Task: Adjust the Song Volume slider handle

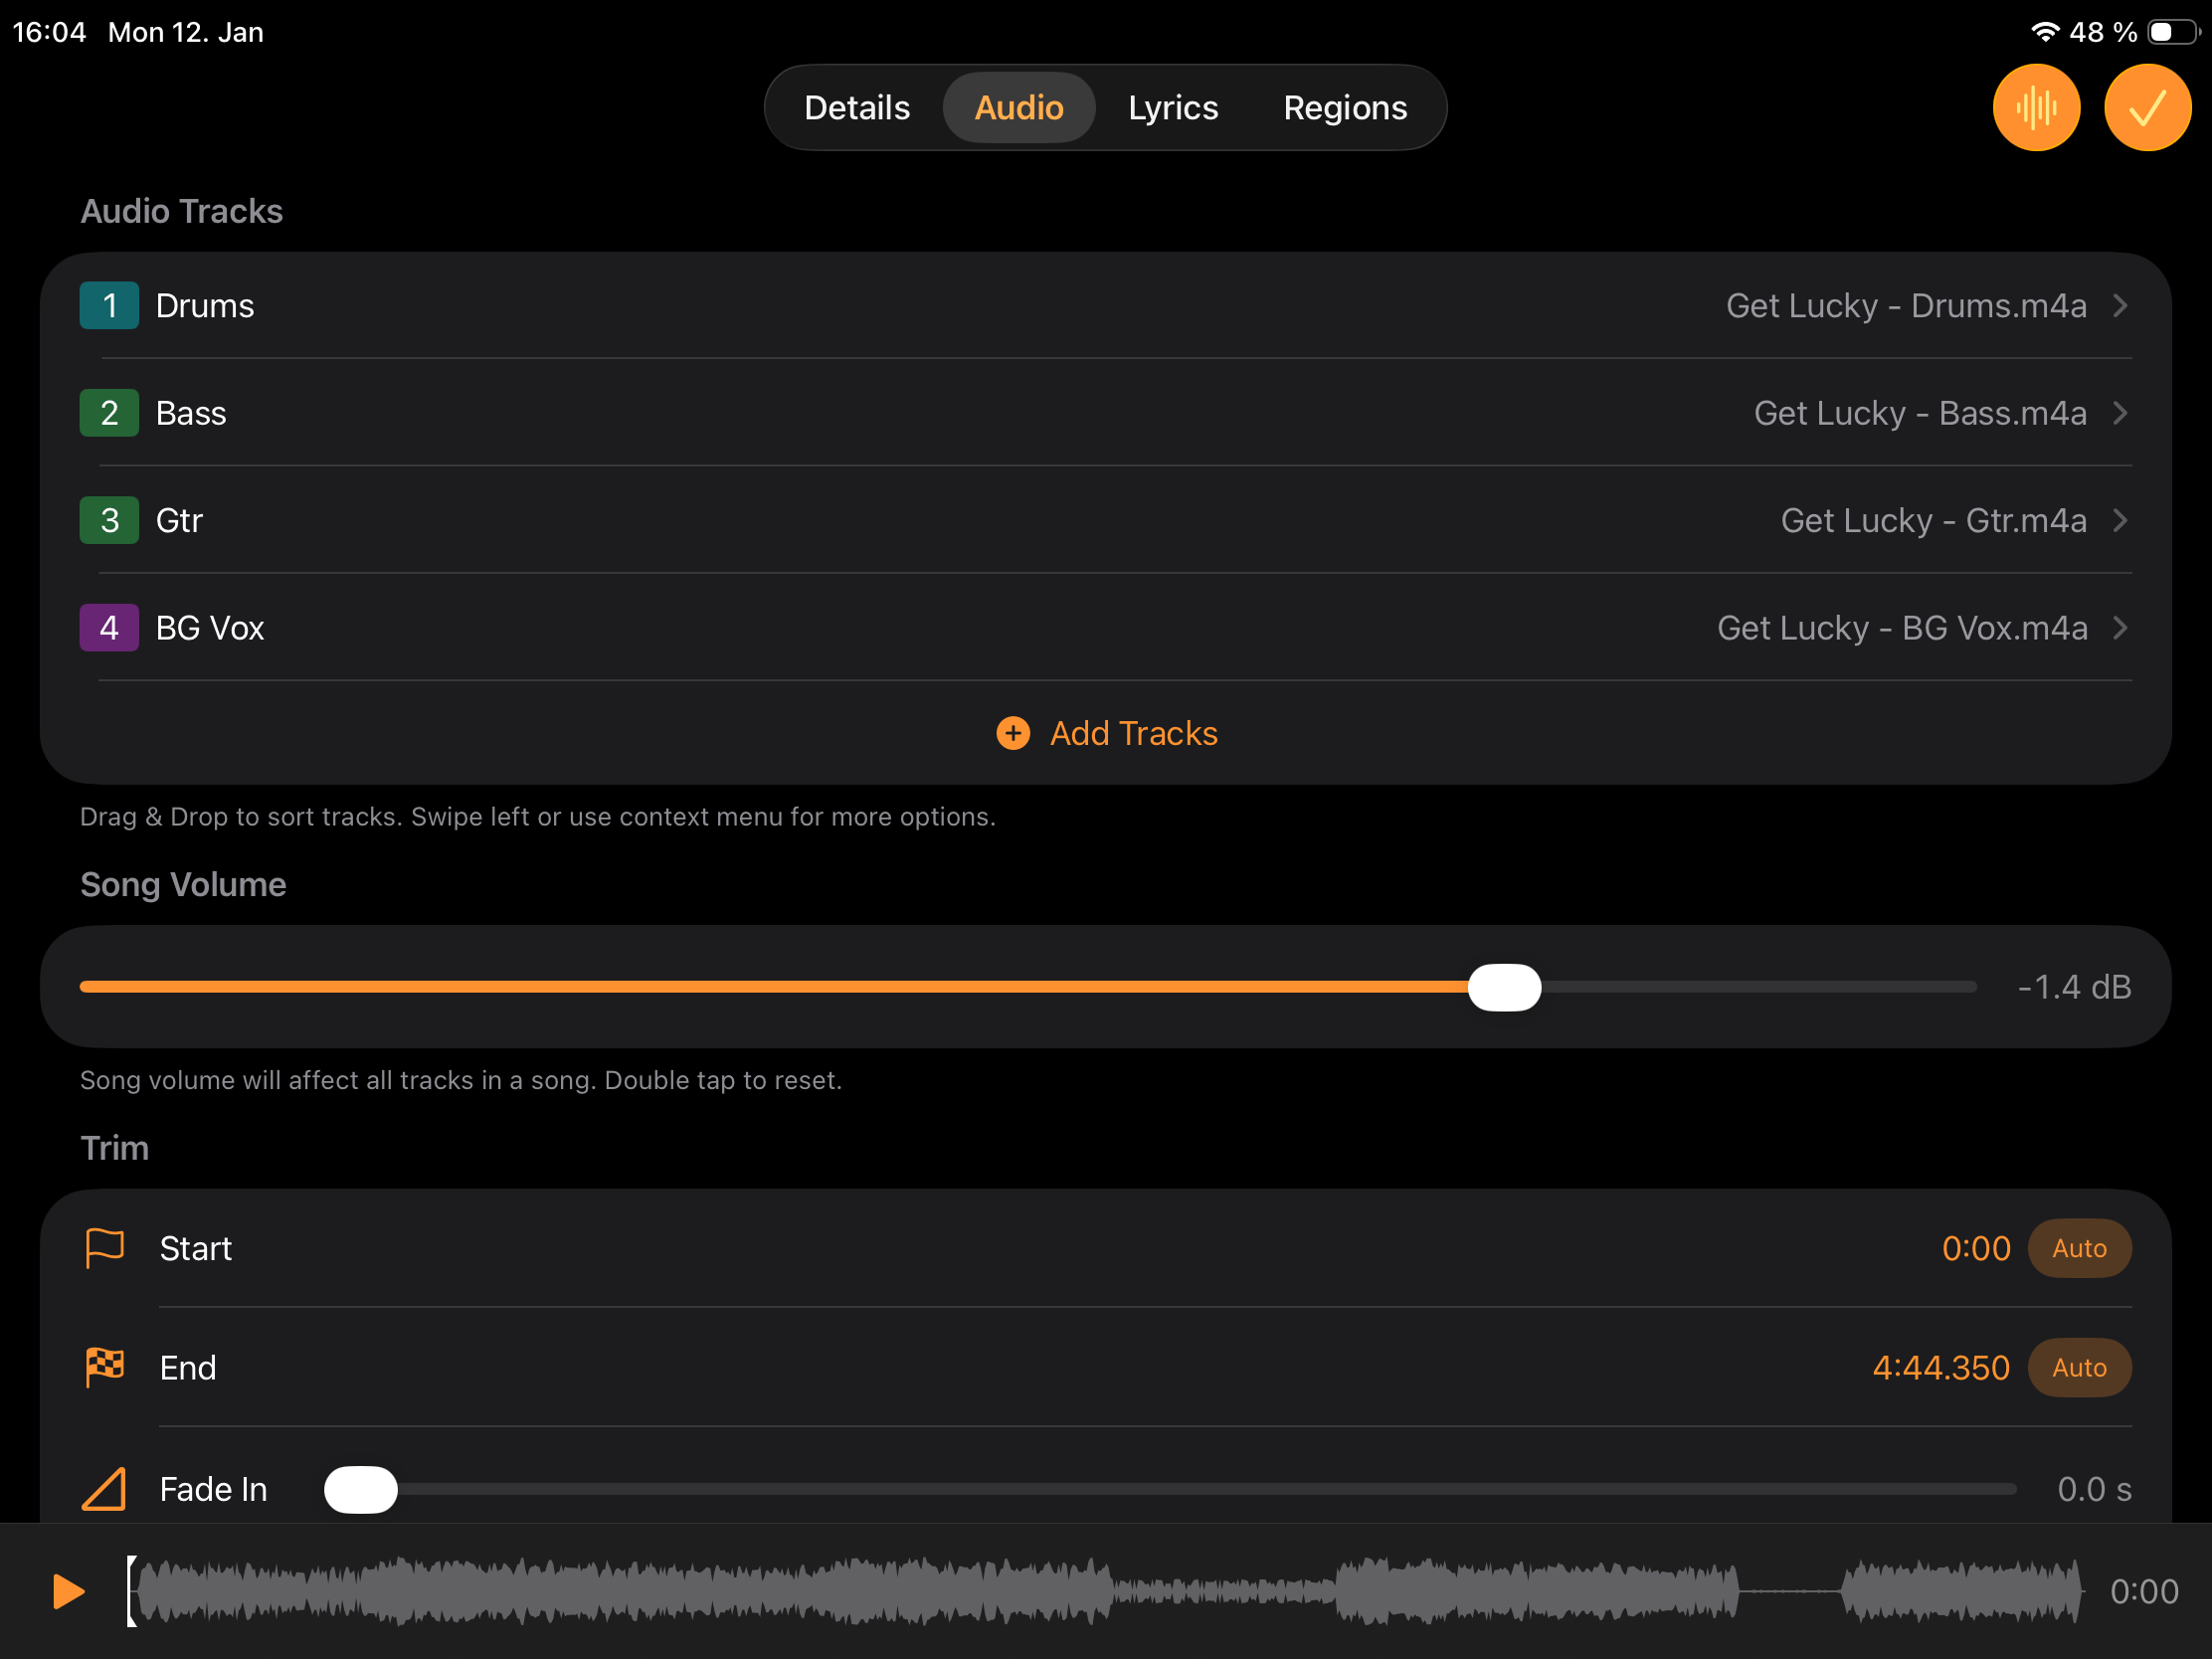Action: click(1504, 986)
